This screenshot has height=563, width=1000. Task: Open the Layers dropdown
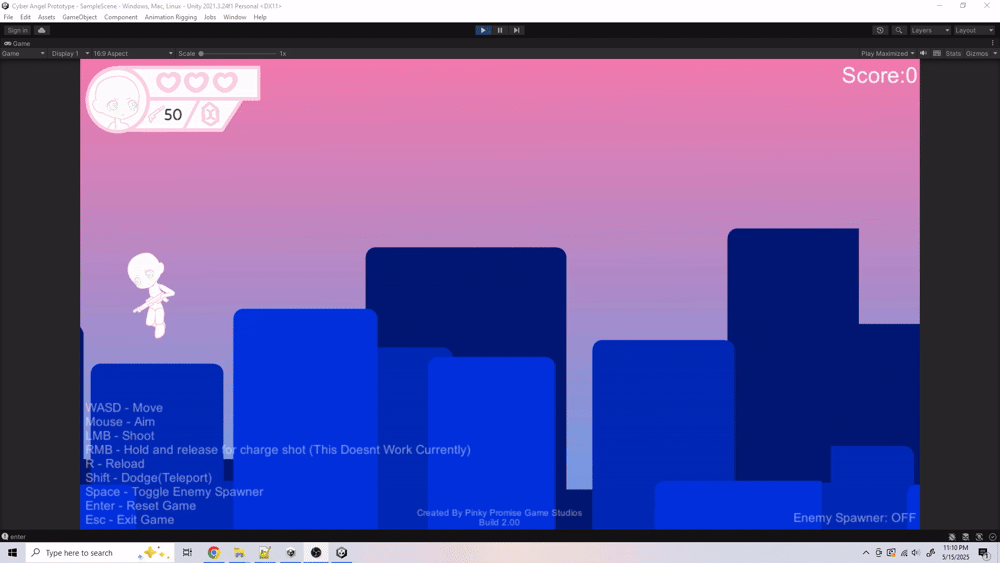[930, 30]
